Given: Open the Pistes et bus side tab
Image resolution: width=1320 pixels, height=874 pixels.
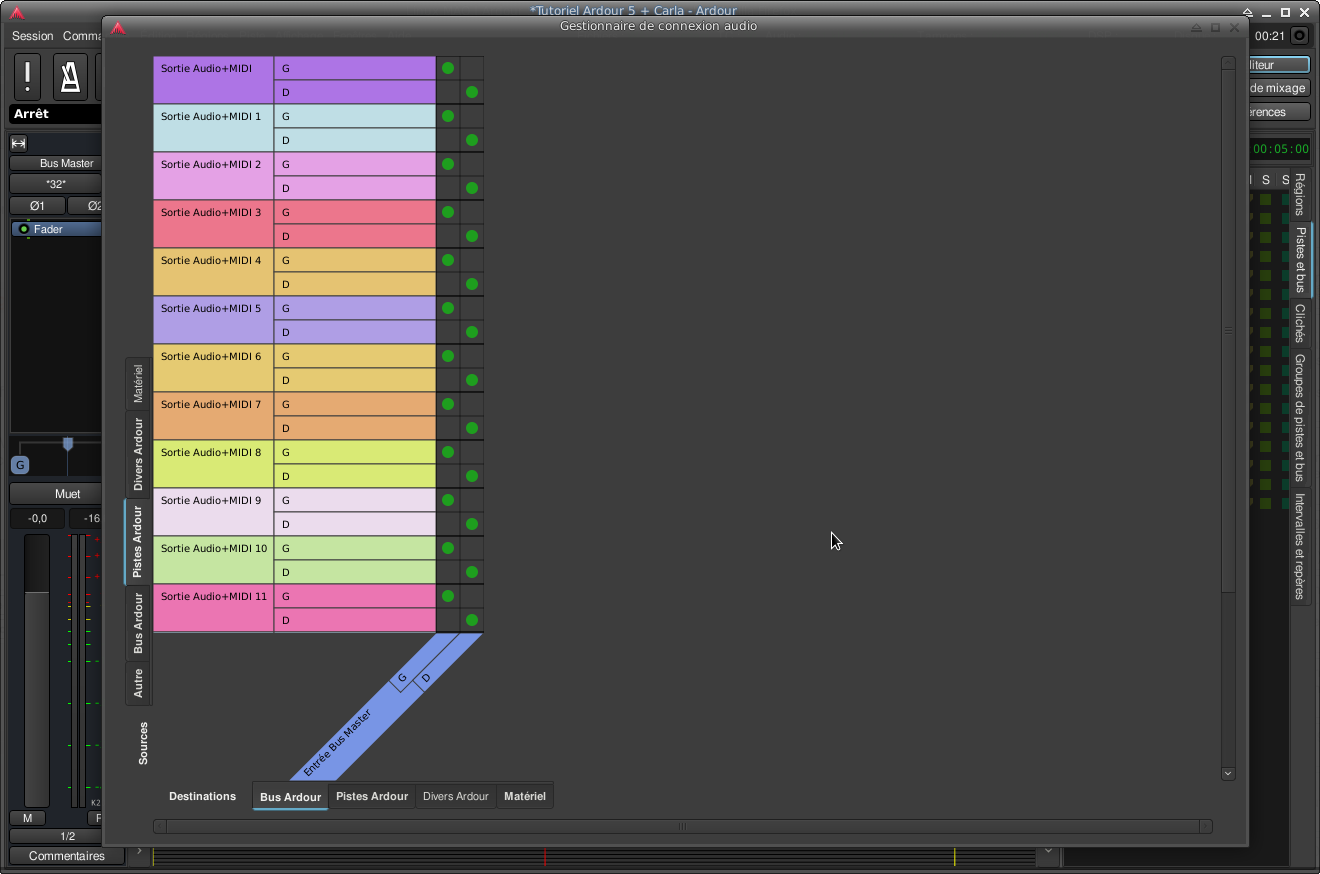Looking at the screenshot, I should click(1300, 259).
